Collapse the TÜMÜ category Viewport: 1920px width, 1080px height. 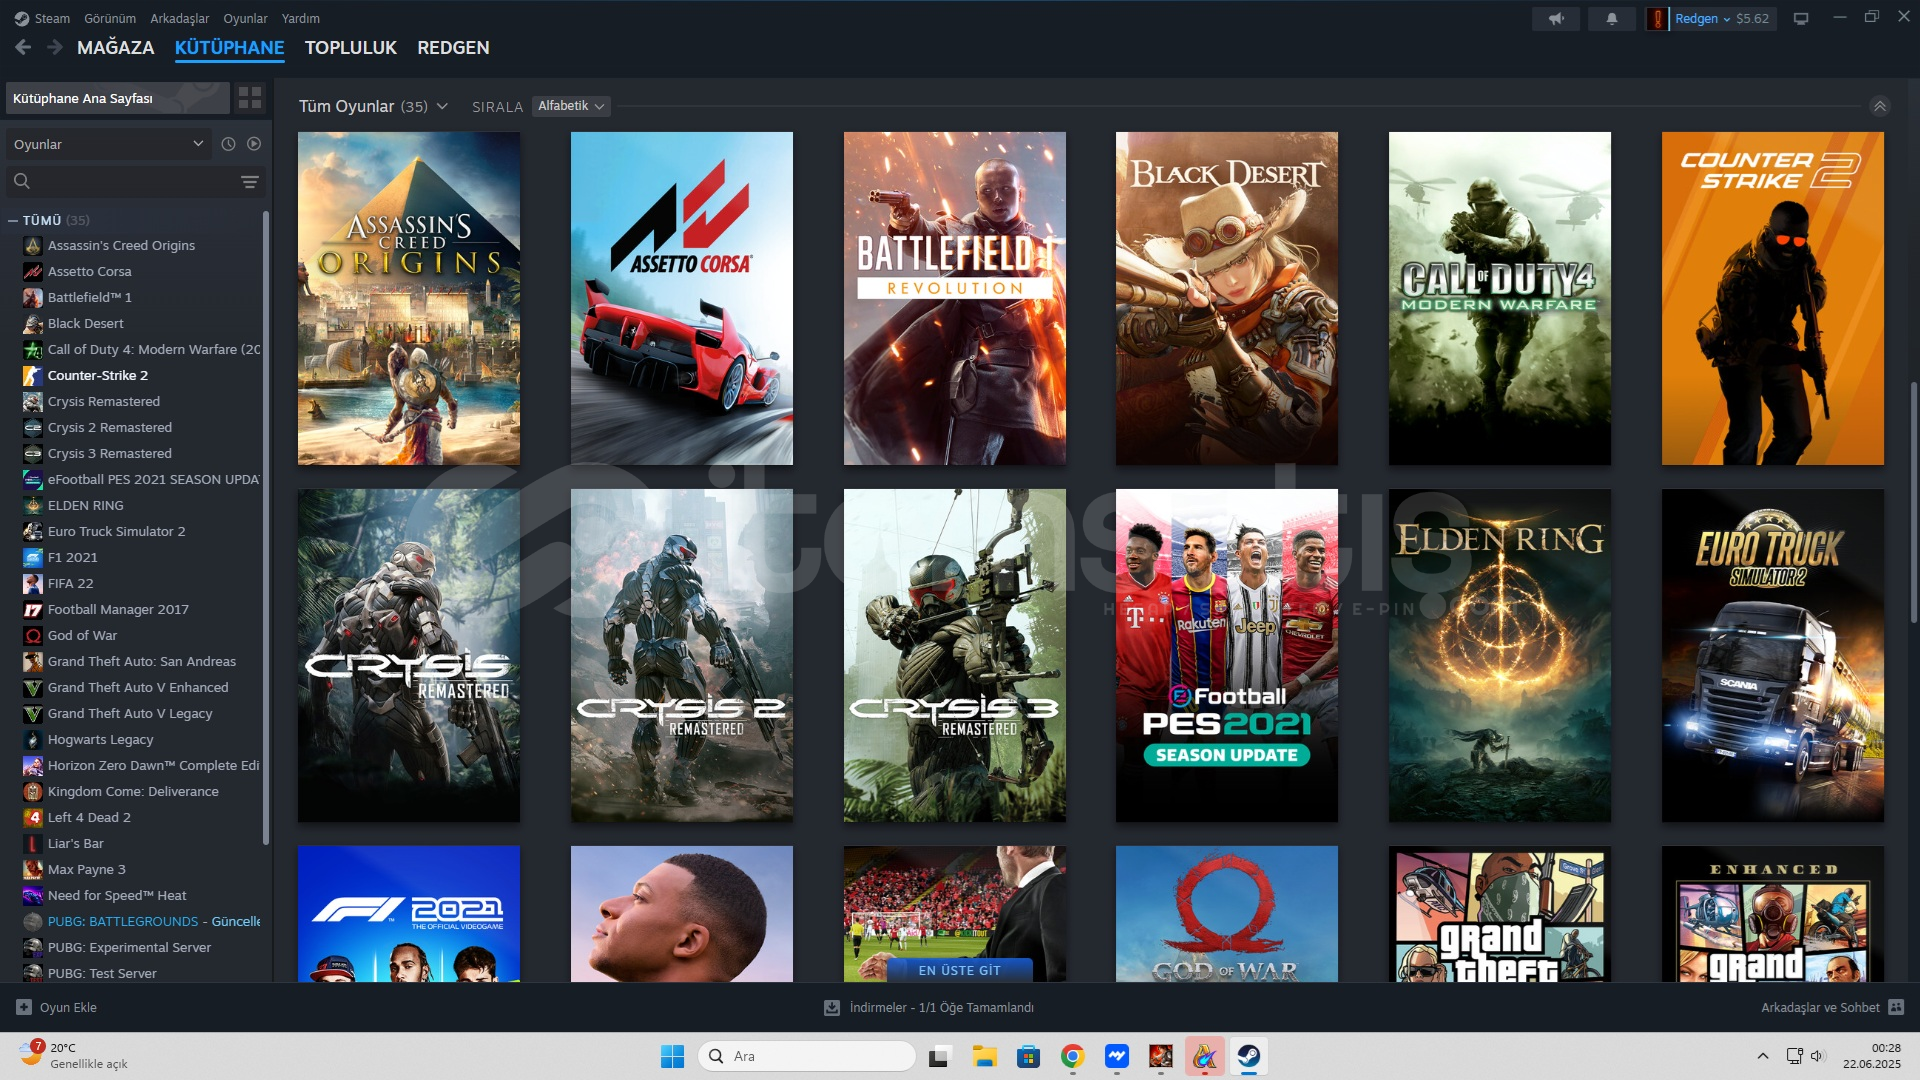tap(13, 220)
